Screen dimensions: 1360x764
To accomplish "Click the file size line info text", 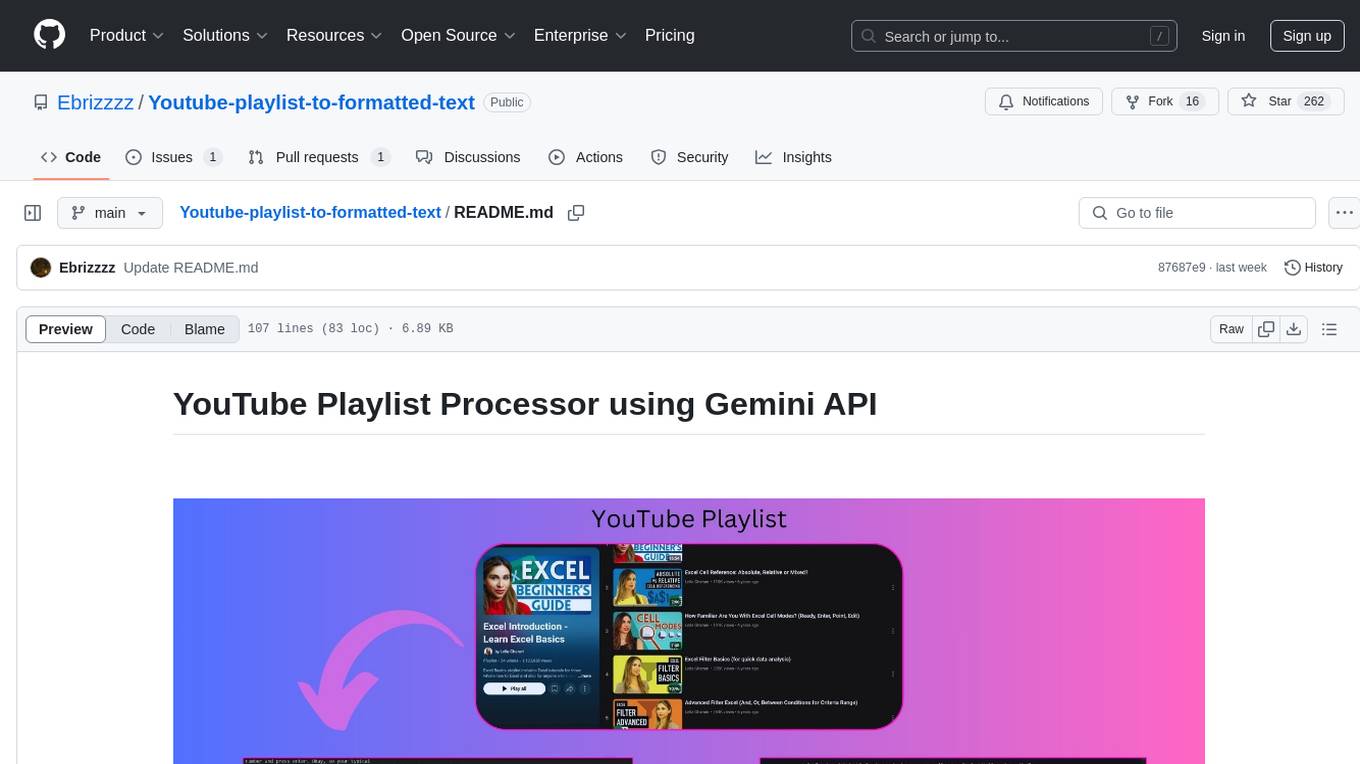I will [350, 329].
